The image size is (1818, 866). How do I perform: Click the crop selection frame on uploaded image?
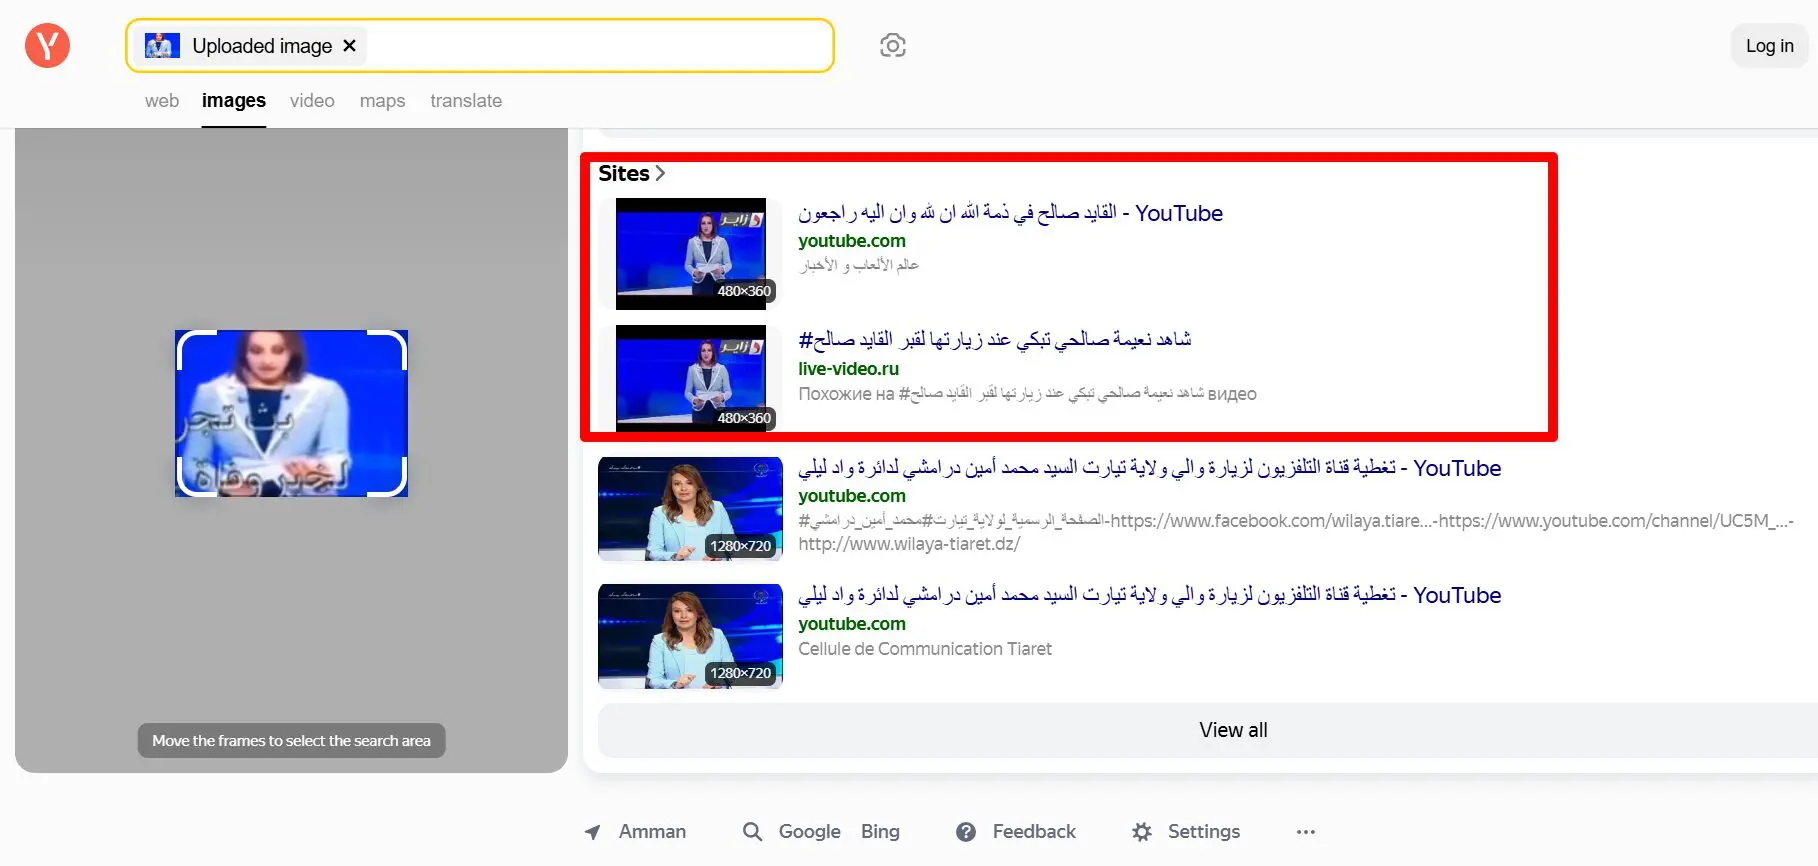[292, 413]
